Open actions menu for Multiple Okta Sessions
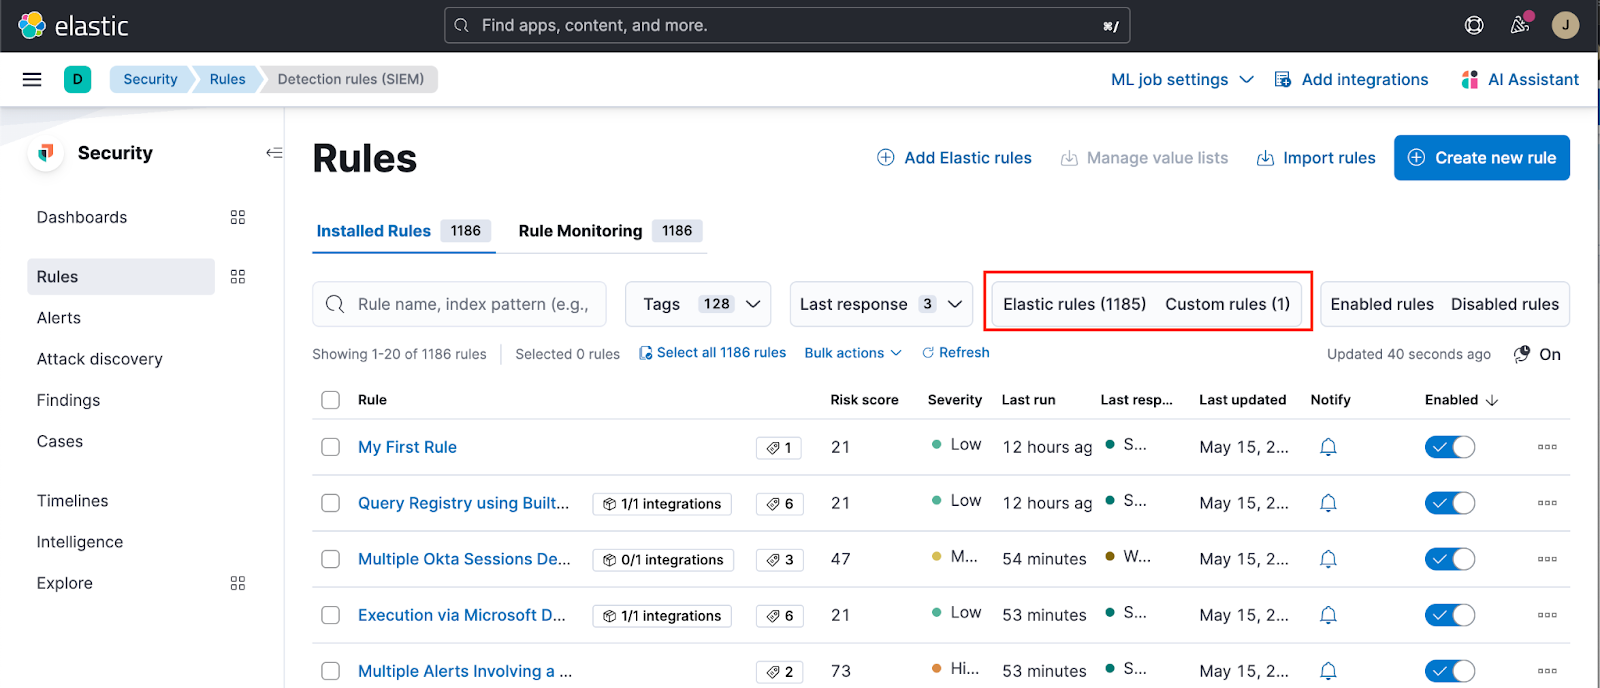The image size is (1600, 688). [1547, 559]
